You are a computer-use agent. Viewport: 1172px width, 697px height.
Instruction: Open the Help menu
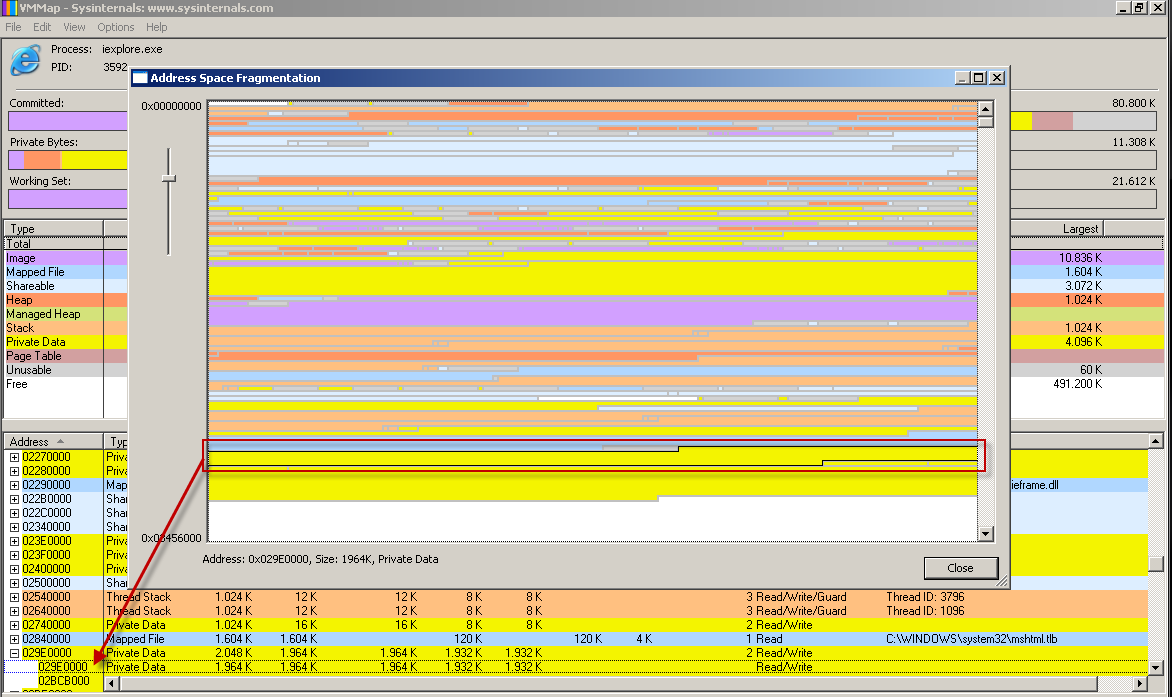157,27
